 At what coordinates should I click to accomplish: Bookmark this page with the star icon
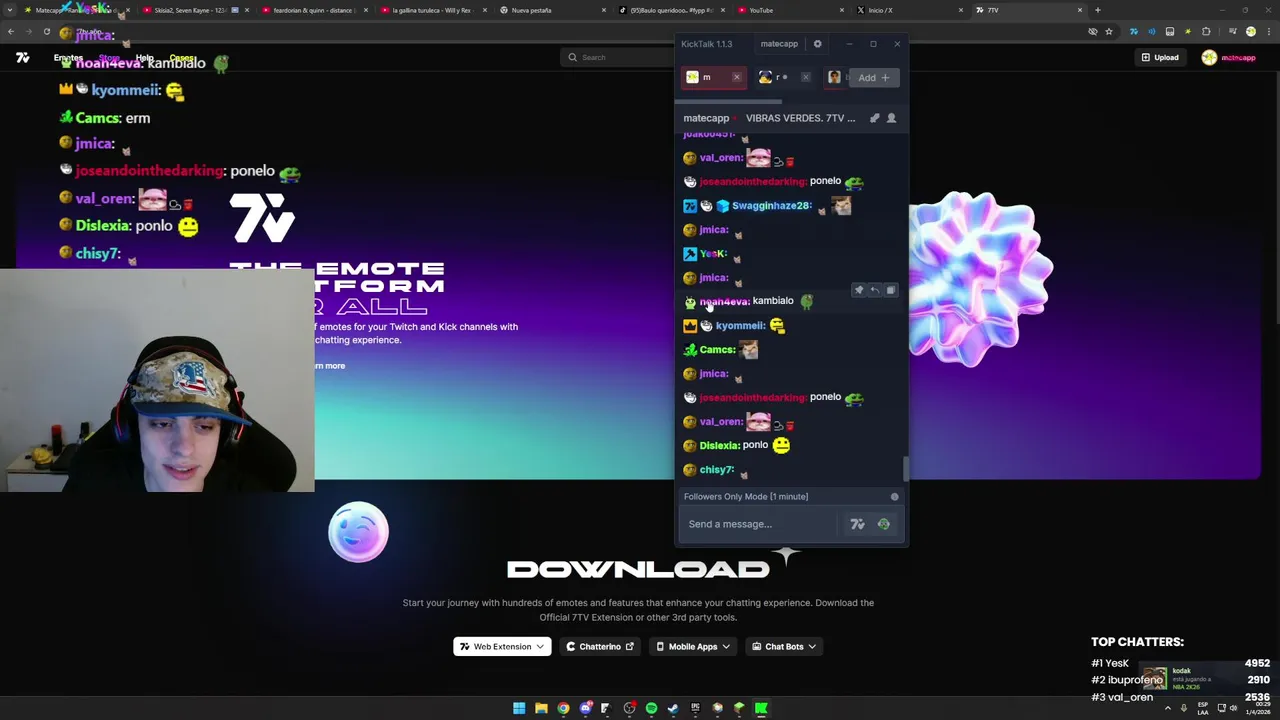(x=1108, y=31)
